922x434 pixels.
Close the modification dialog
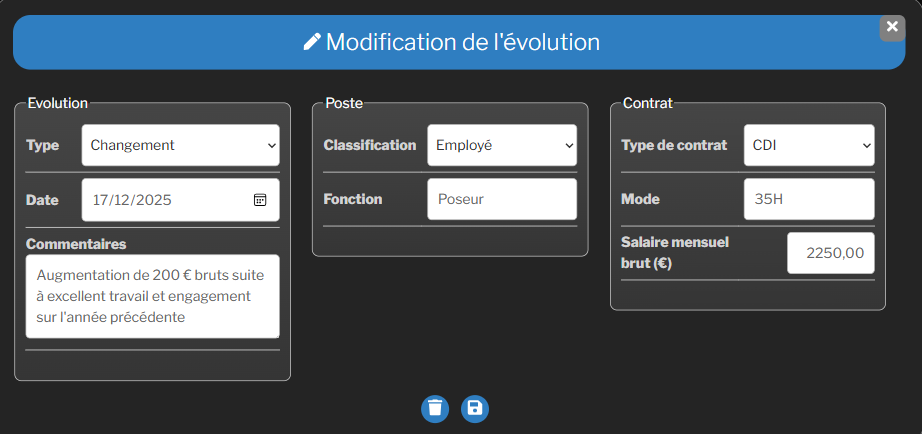click(892, 27)
